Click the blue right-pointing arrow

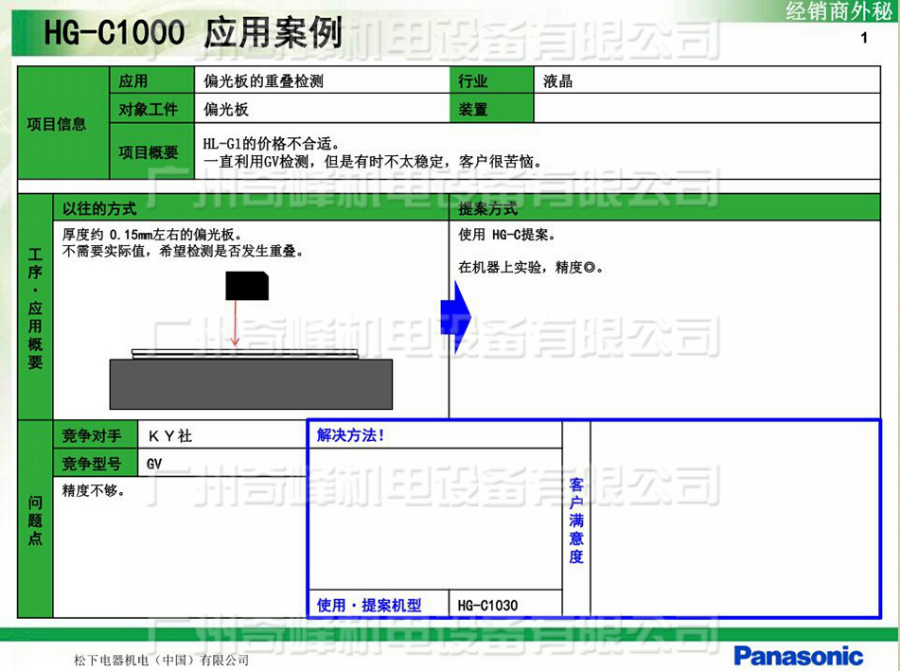tap(455, 317)
